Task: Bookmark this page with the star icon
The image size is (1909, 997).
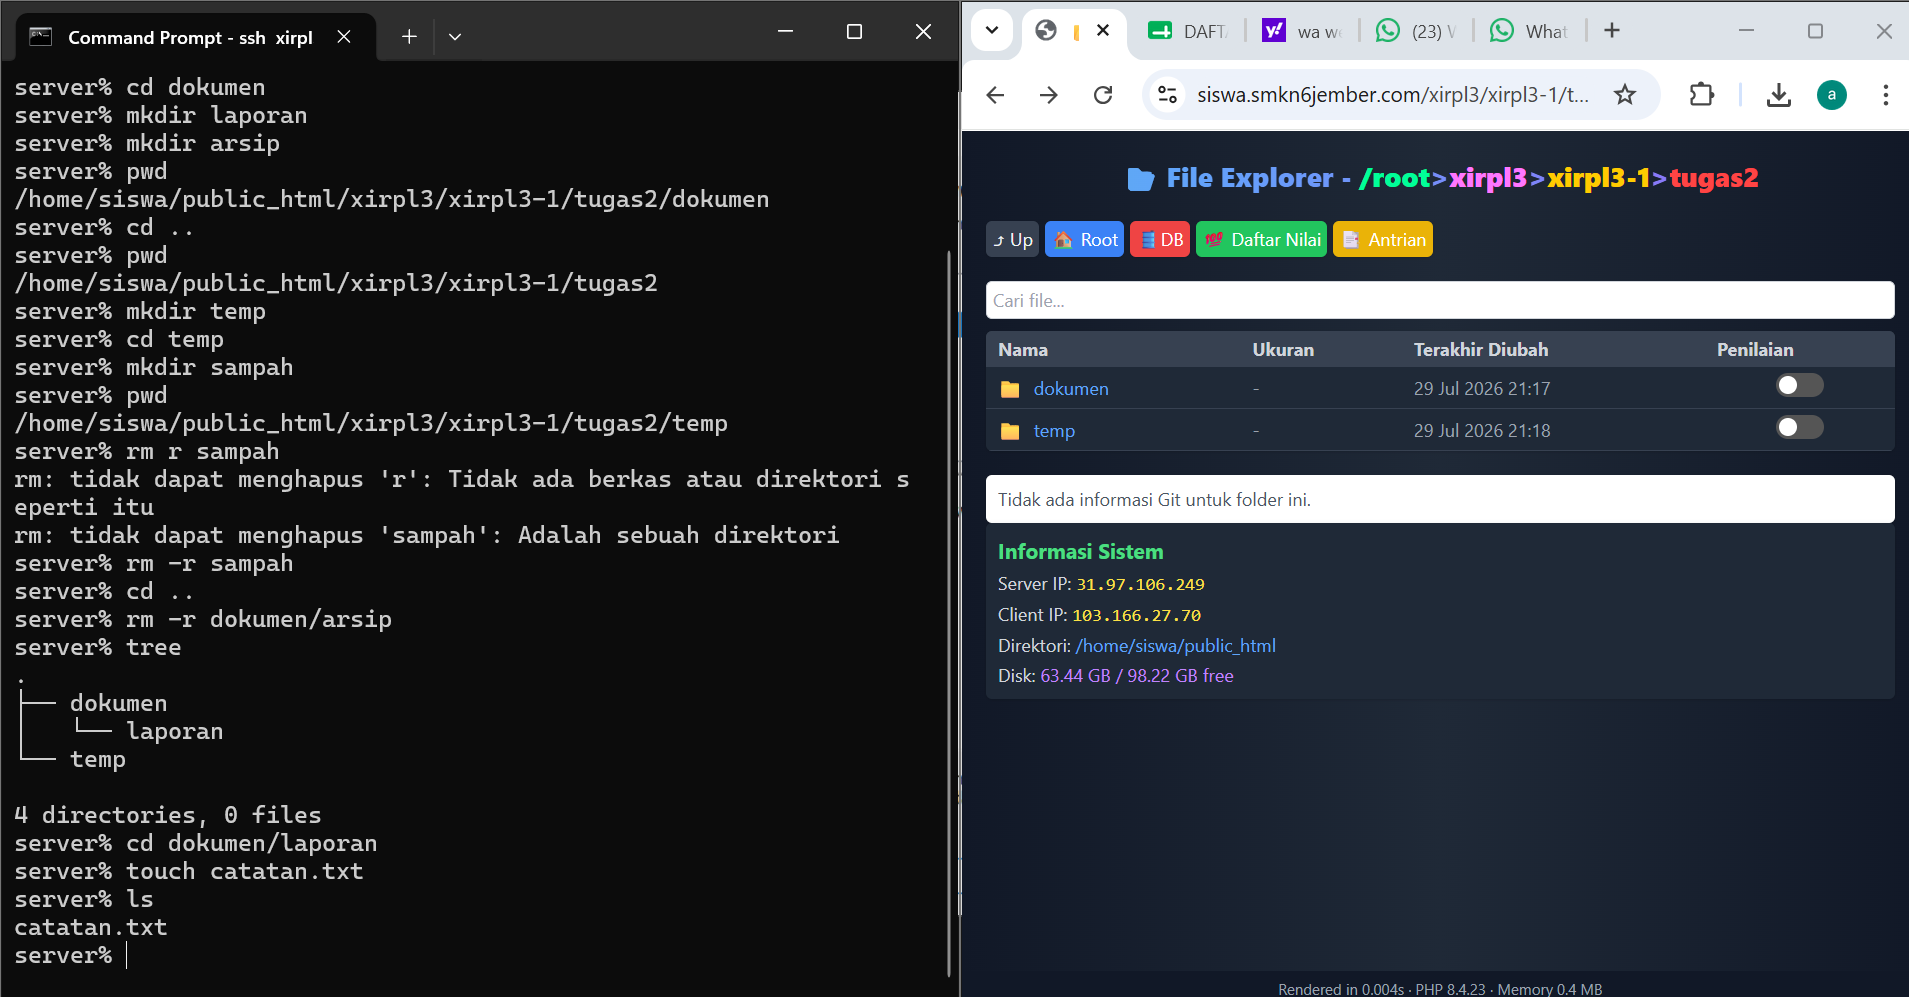Action: 1625,95
